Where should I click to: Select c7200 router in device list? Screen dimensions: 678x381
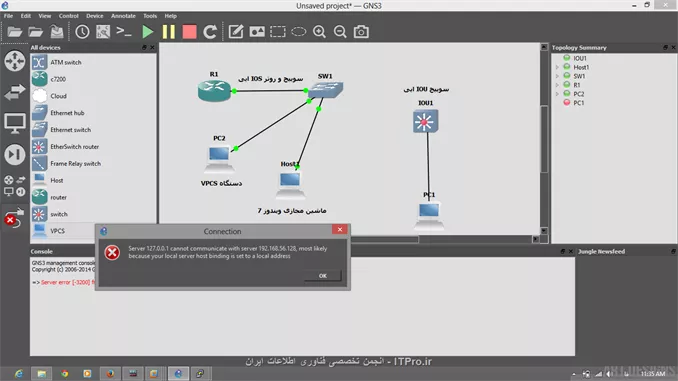93,79
